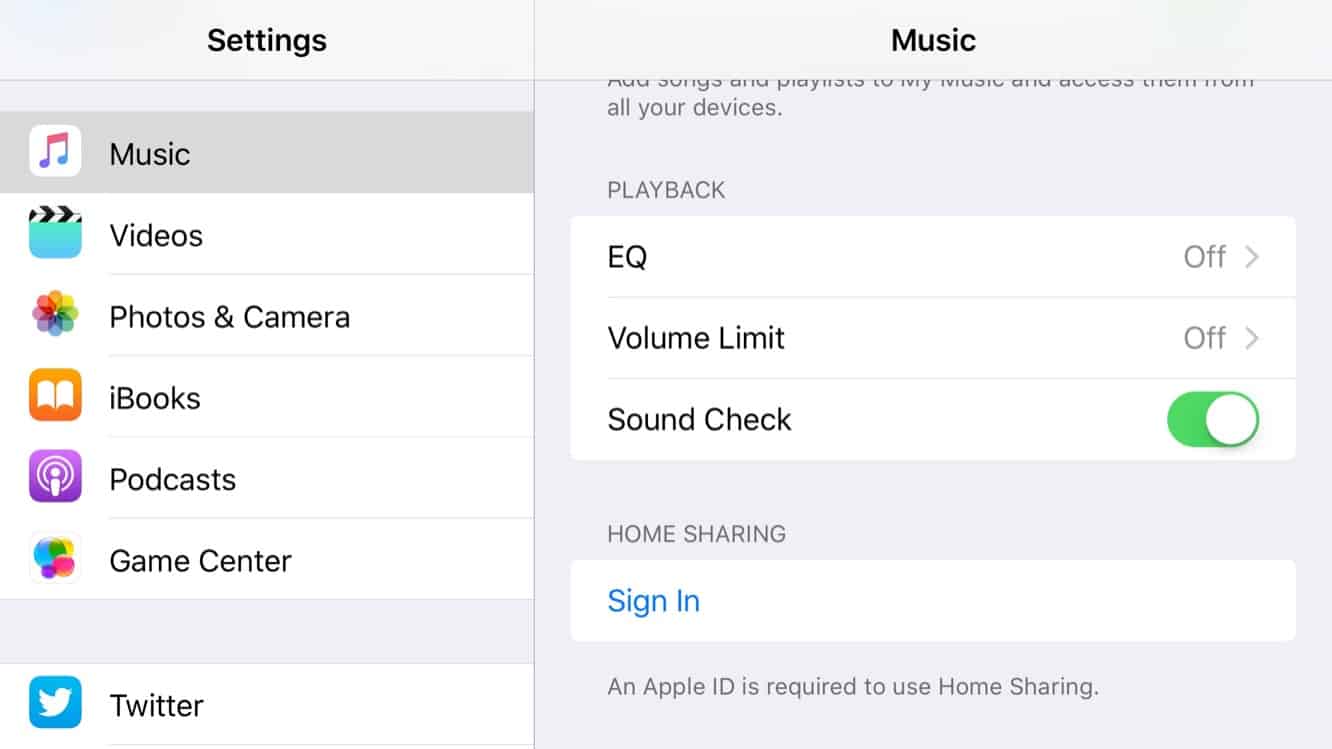The image size is (1332, 749).
Task: Tap the Videos clapperboard icon
Action: [55, 234]
